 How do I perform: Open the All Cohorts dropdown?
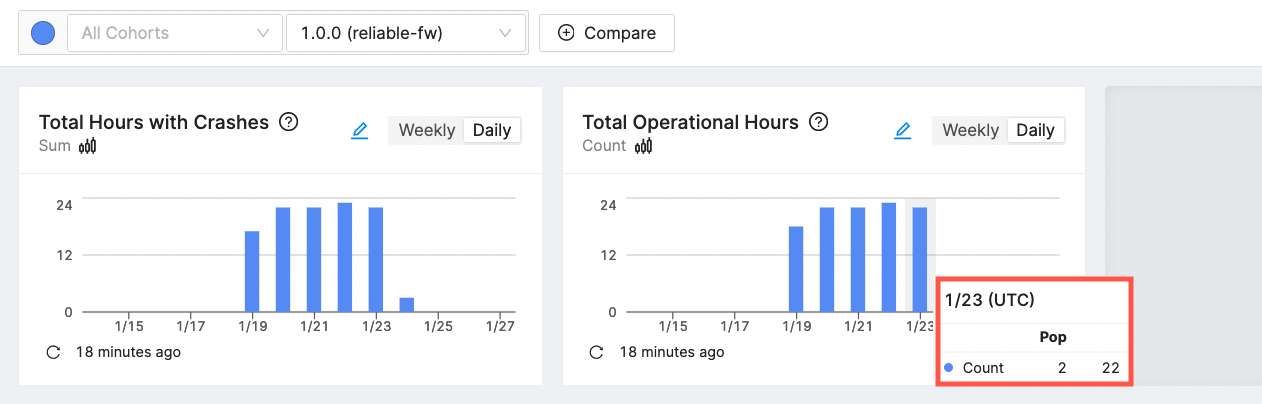click(x=174, y=33)
